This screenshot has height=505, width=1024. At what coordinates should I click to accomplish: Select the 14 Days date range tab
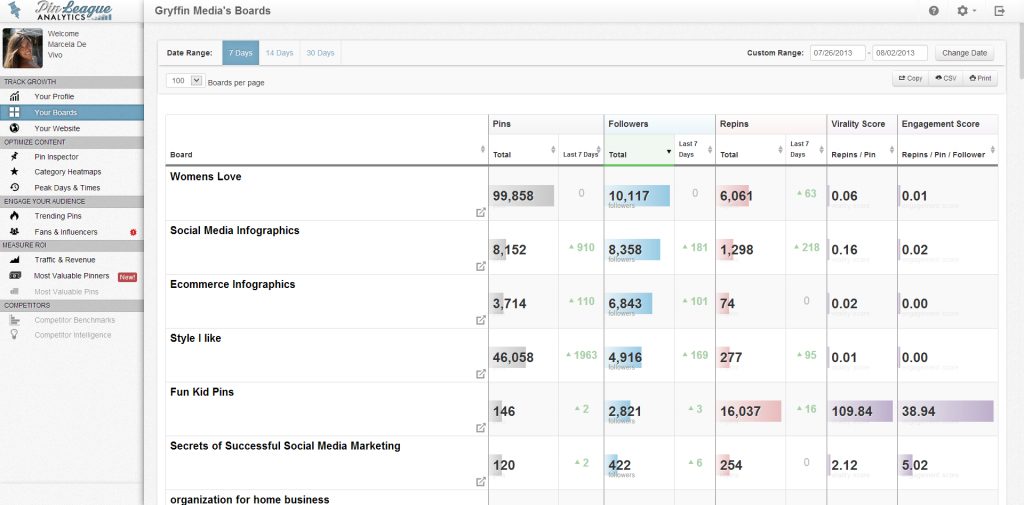[x=280, y=53]
